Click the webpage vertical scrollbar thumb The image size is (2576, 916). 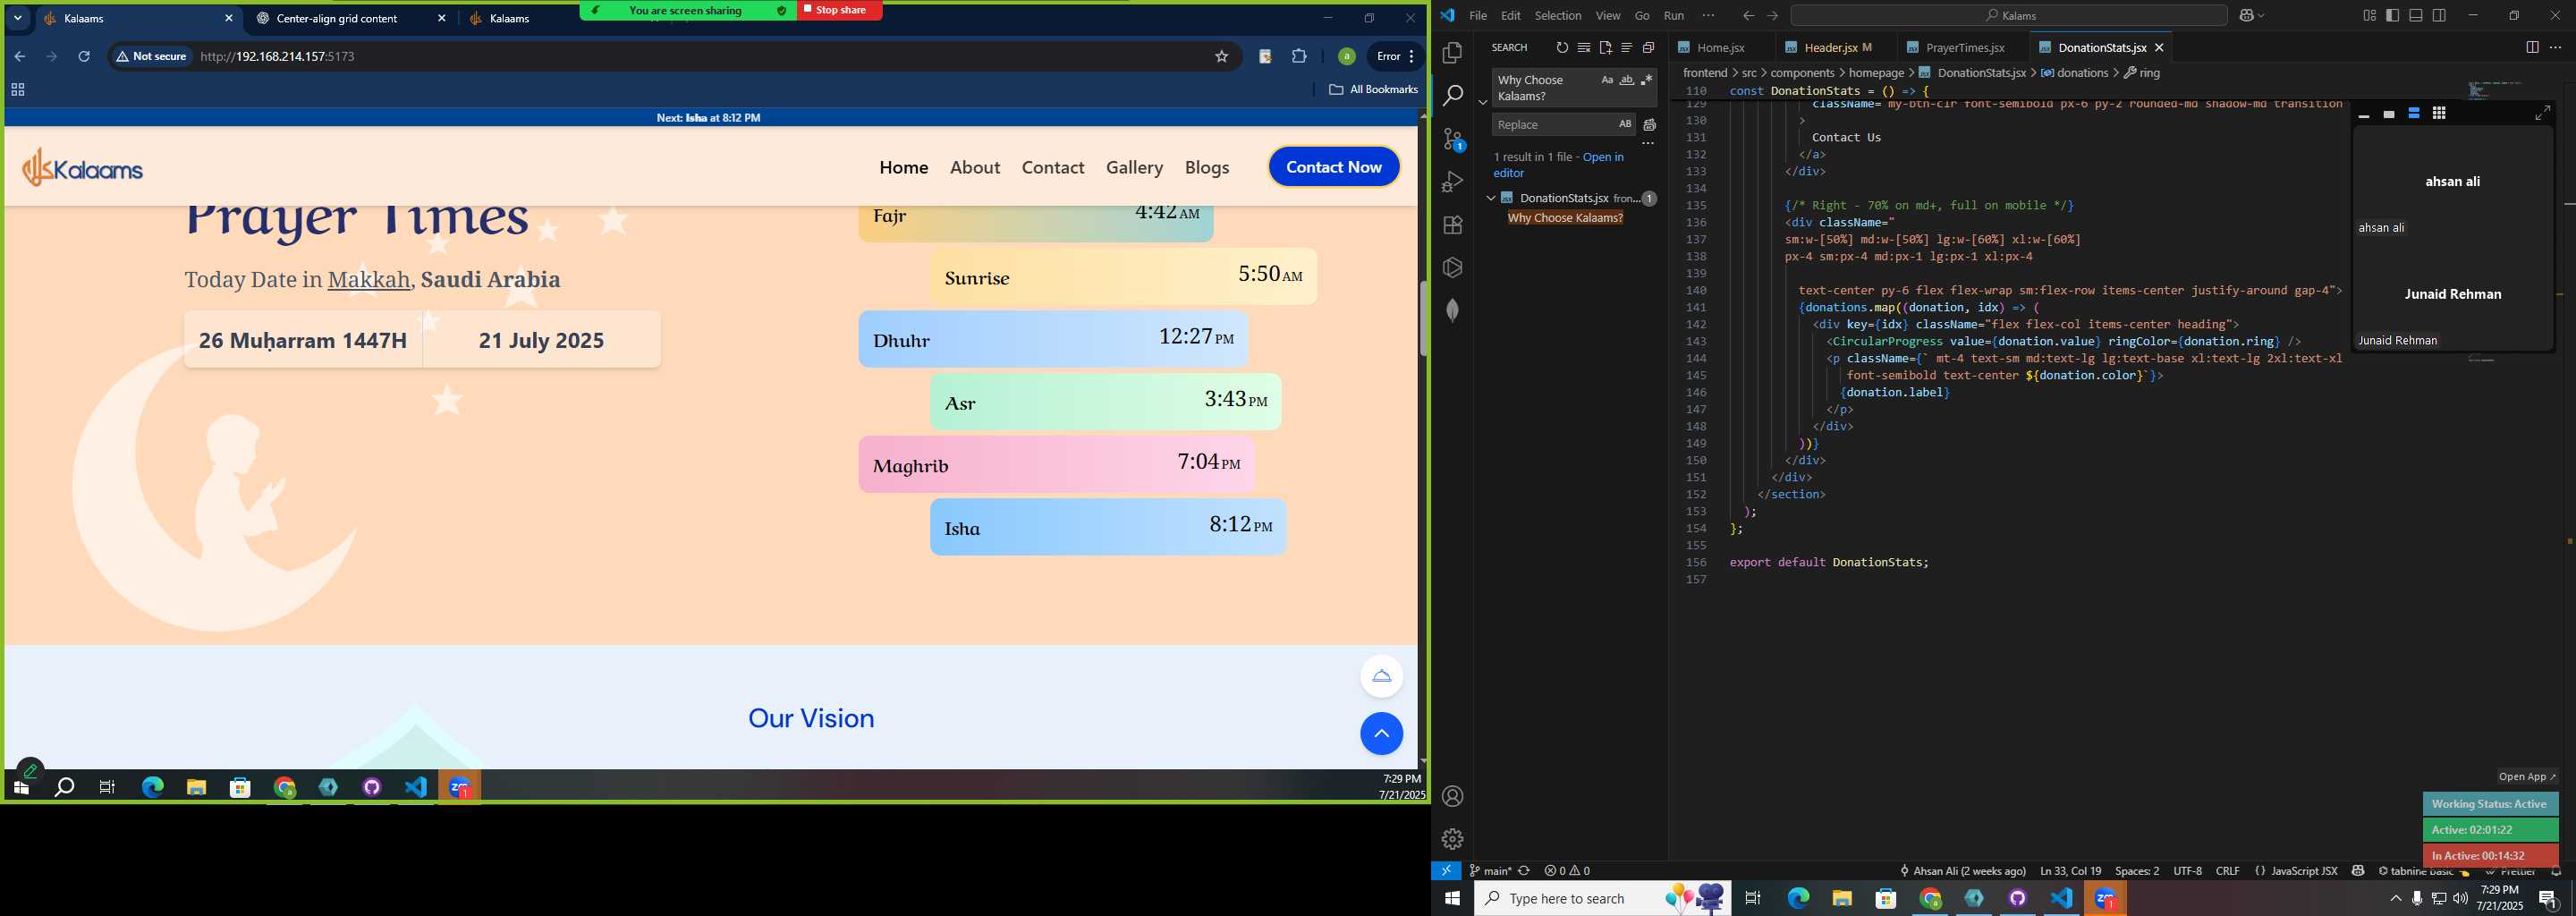pos(1423,318)
